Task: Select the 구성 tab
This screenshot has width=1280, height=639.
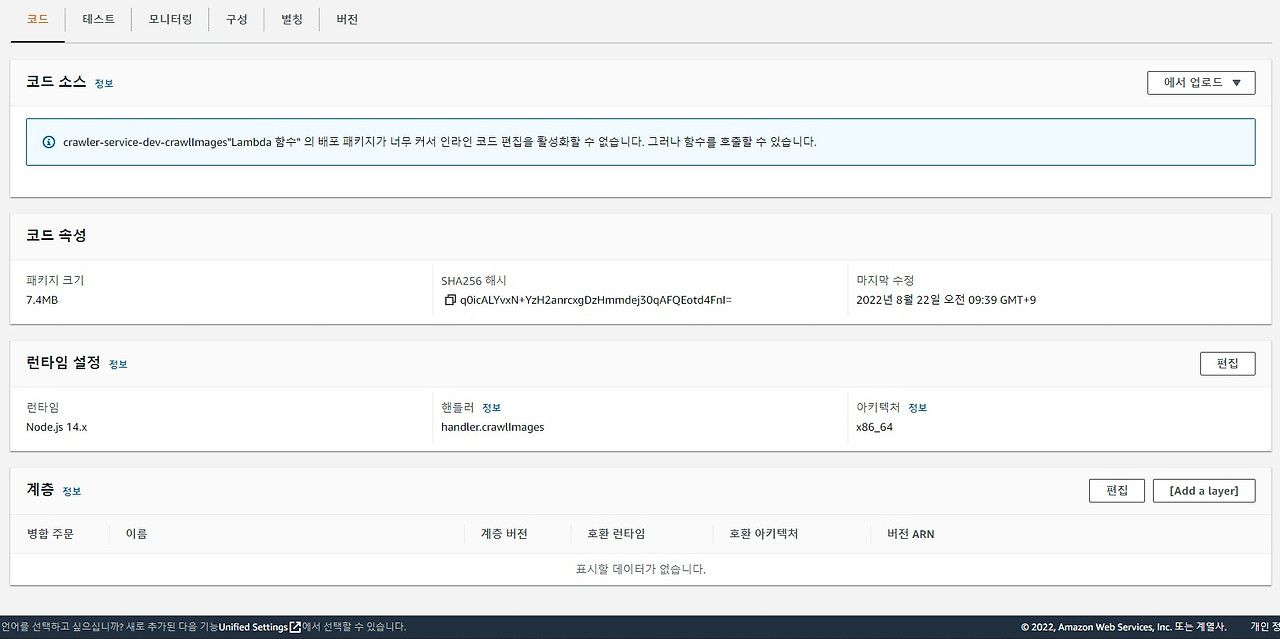Action: [x=236, y=18]
